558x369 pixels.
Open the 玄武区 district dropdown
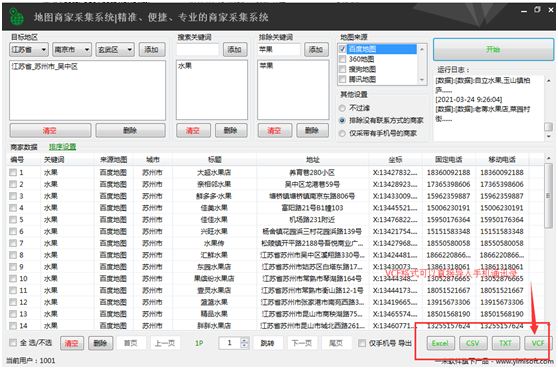pos(115,49)
